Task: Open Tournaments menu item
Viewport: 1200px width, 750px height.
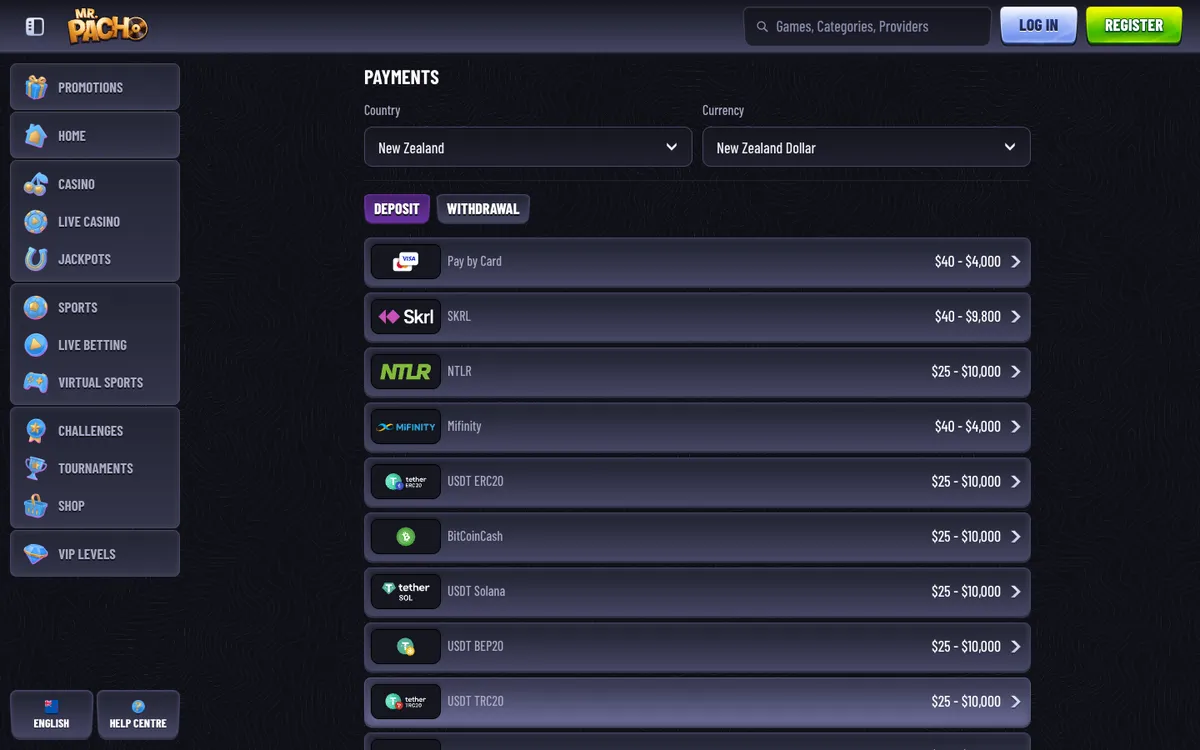Action: (x=95, y=468)
